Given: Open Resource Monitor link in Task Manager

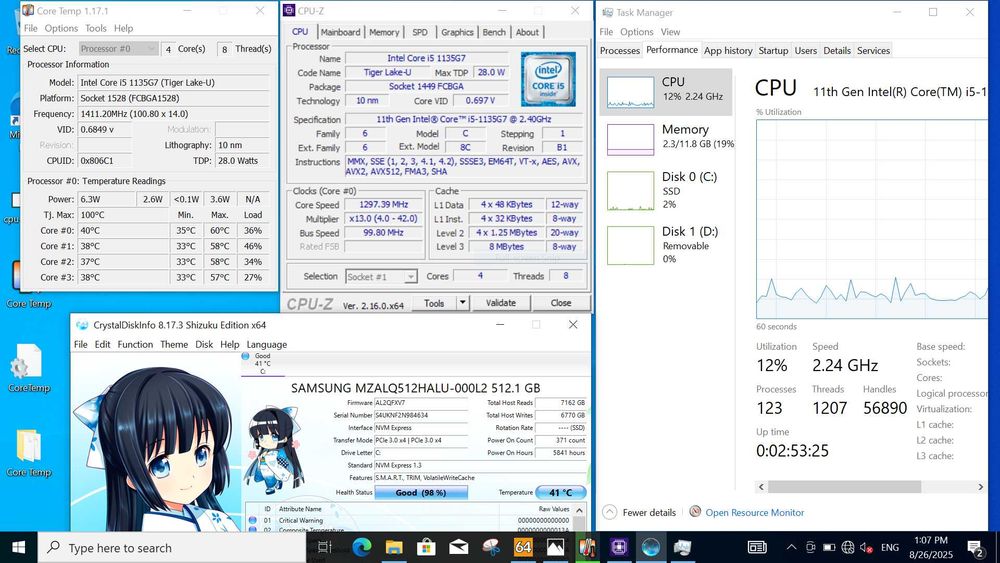Looking at the screenshot, I should coord(754,512).
